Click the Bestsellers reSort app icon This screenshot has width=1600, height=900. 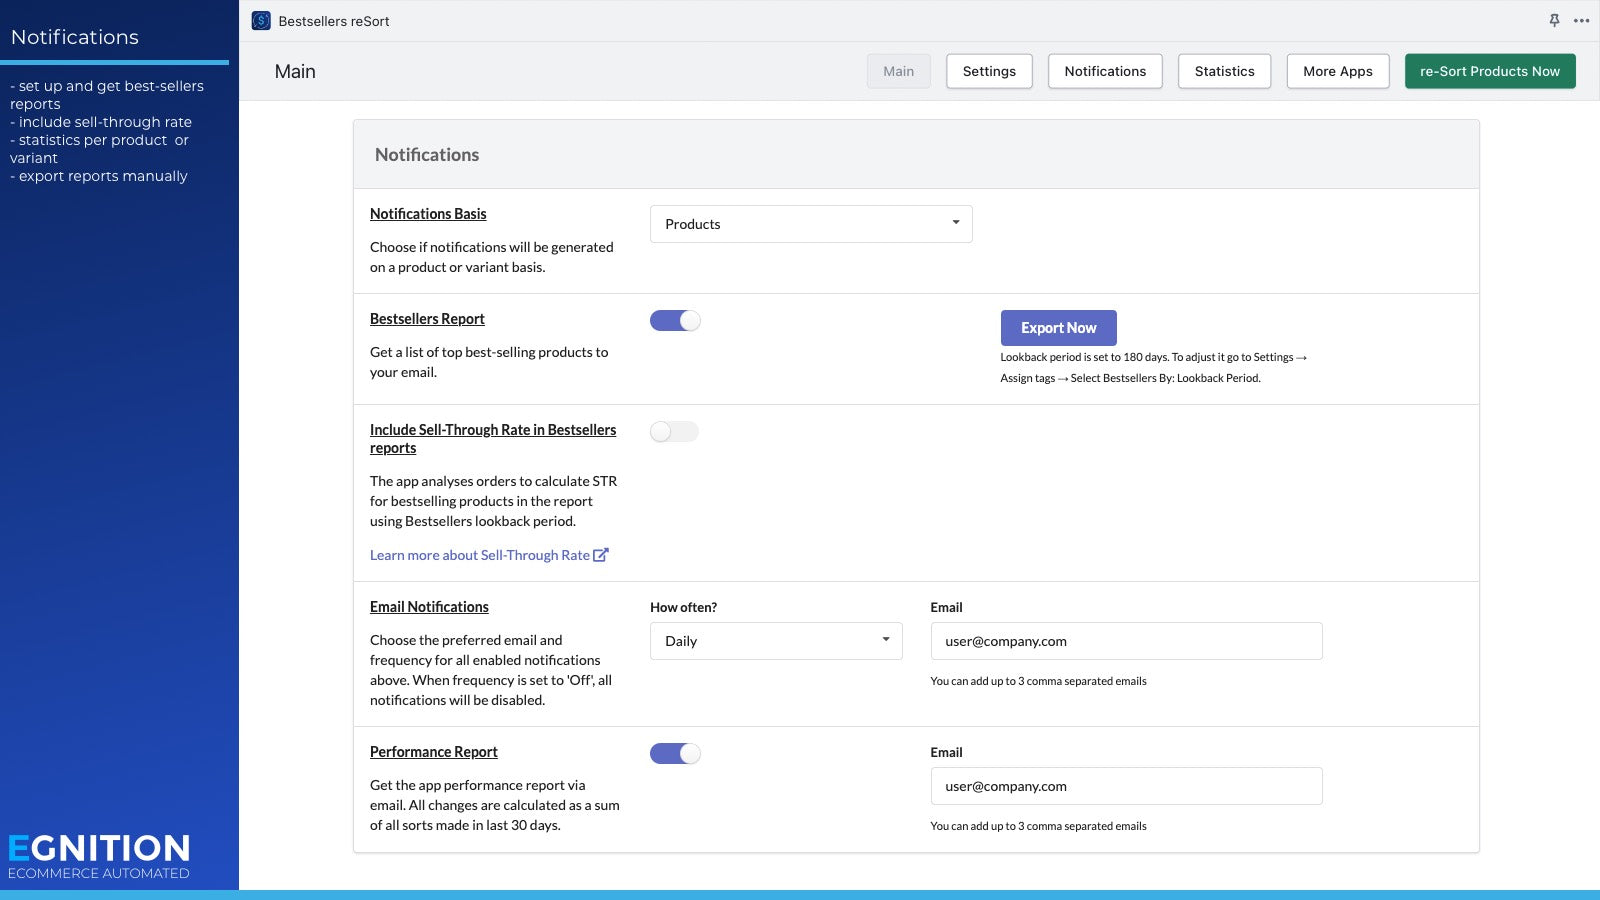260,20
